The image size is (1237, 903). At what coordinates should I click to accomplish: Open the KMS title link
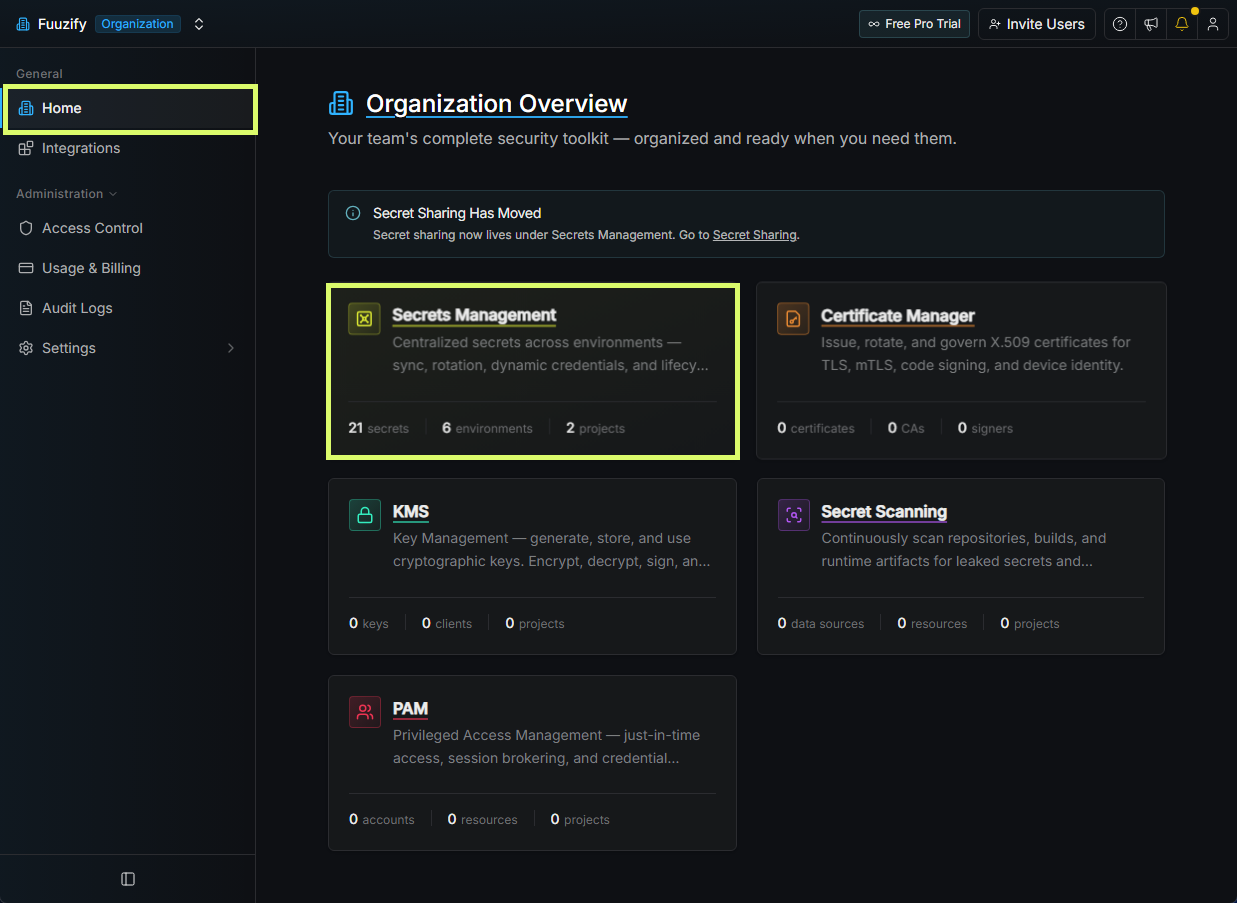(411, 512)
